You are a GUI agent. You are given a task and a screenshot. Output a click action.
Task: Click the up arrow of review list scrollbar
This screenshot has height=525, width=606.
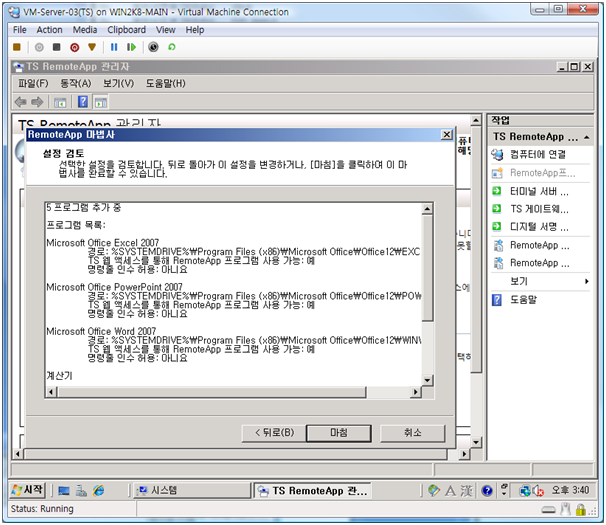click(x=427, y=209)
